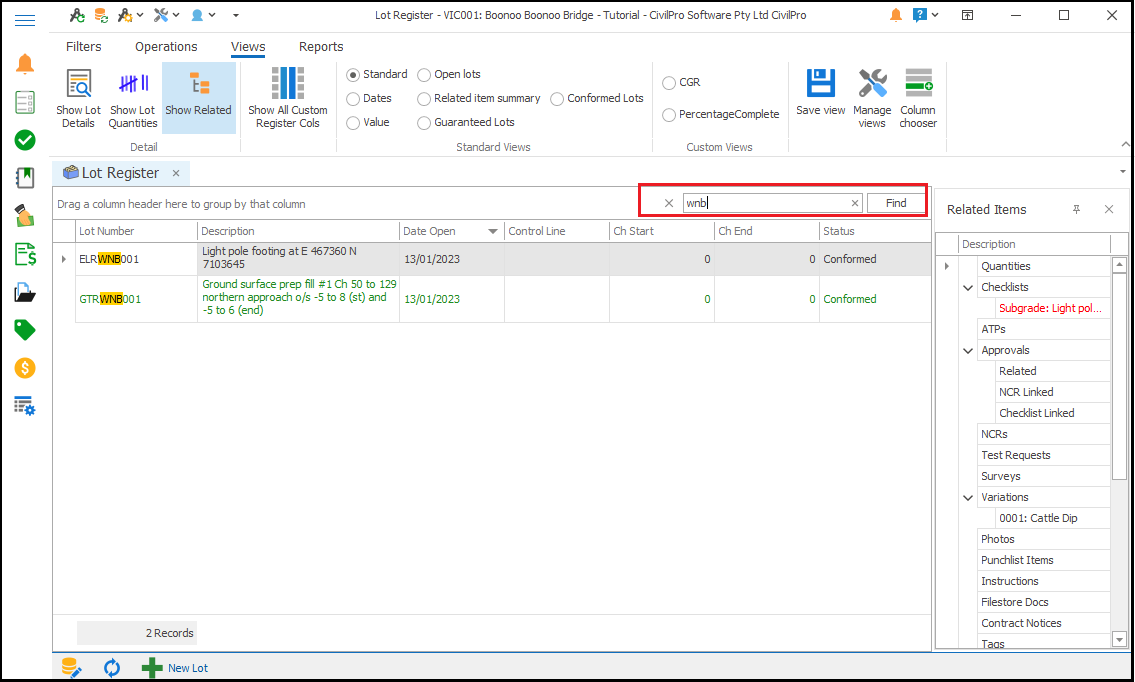Screen dimensions: 1135x682
Task: Open the checklist register sidebar icon
Action: (25, 102)
